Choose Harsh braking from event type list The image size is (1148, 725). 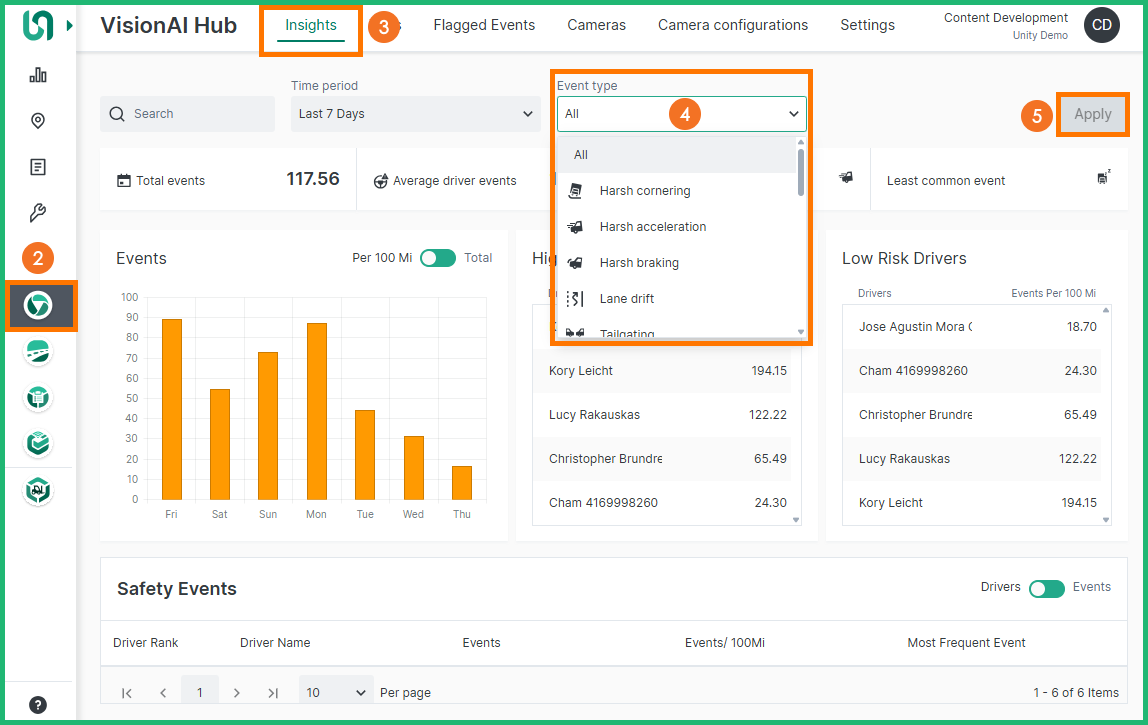tap(638, 263)
